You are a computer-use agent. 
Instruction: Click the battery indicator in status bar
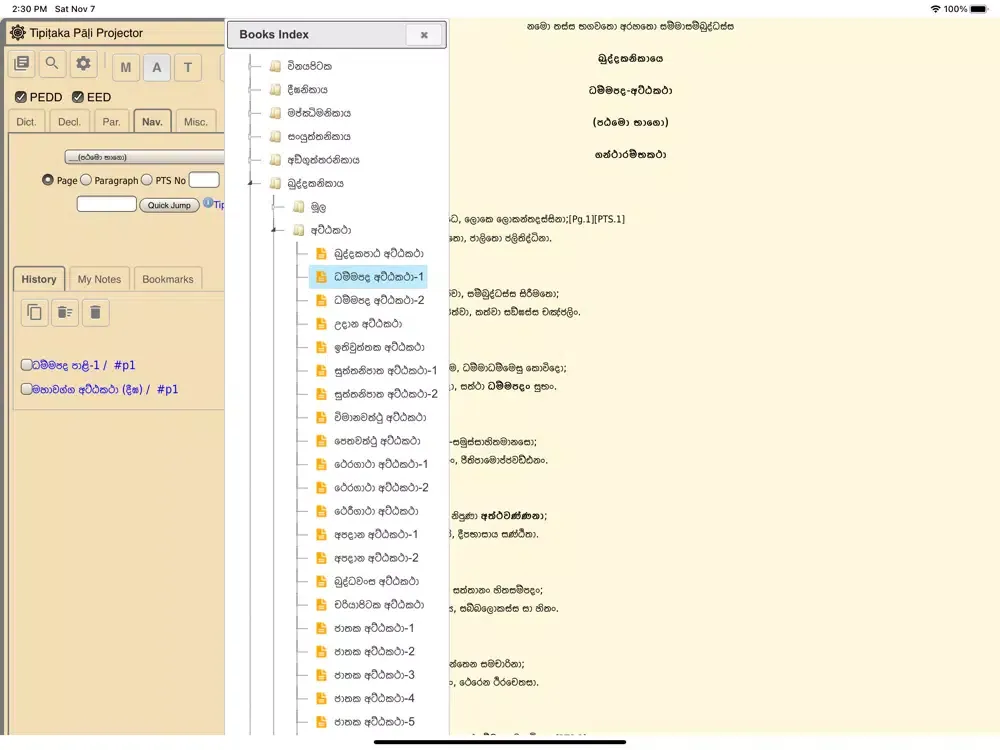pos(979,9)
